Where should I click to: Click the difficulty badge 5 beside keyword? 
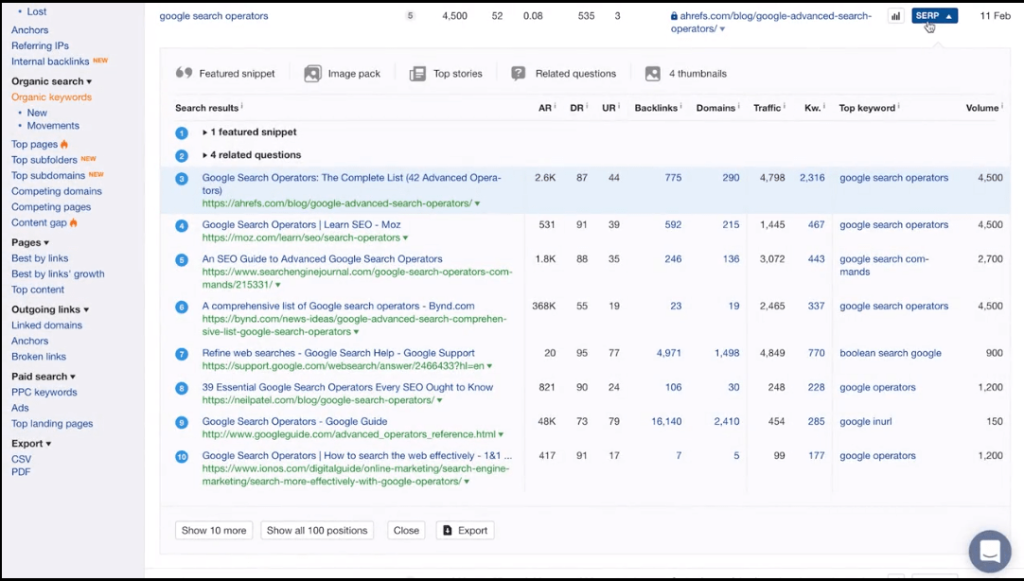[410, 16]
